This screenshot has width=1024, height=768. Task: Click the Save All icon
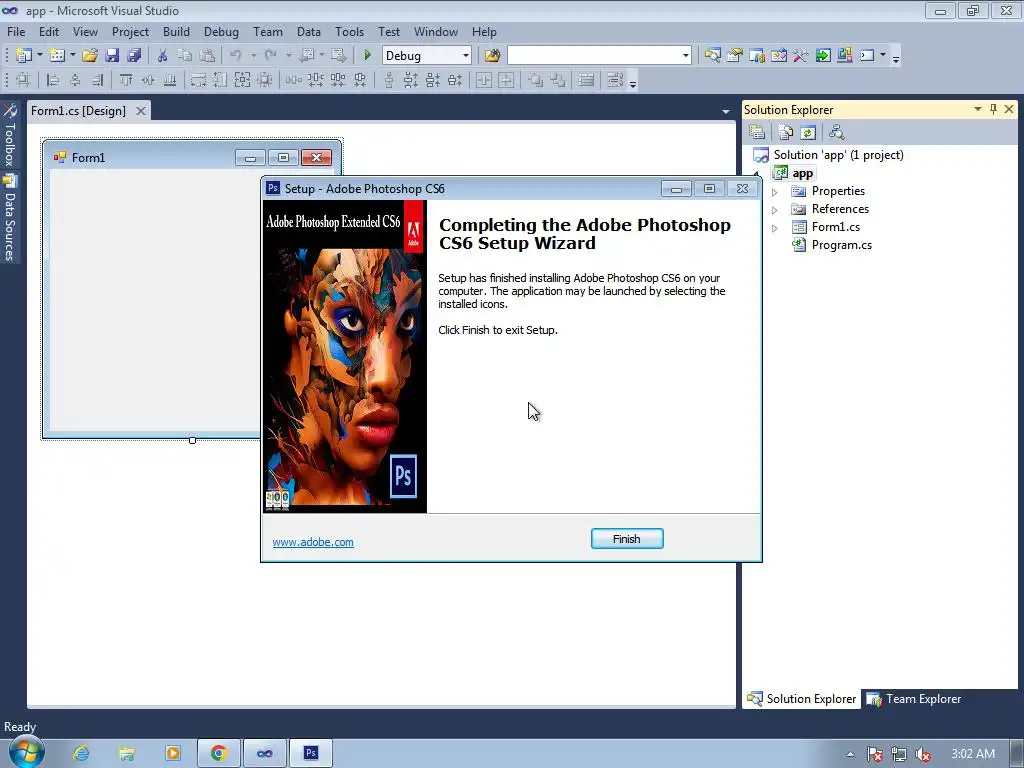click(134, 56)
